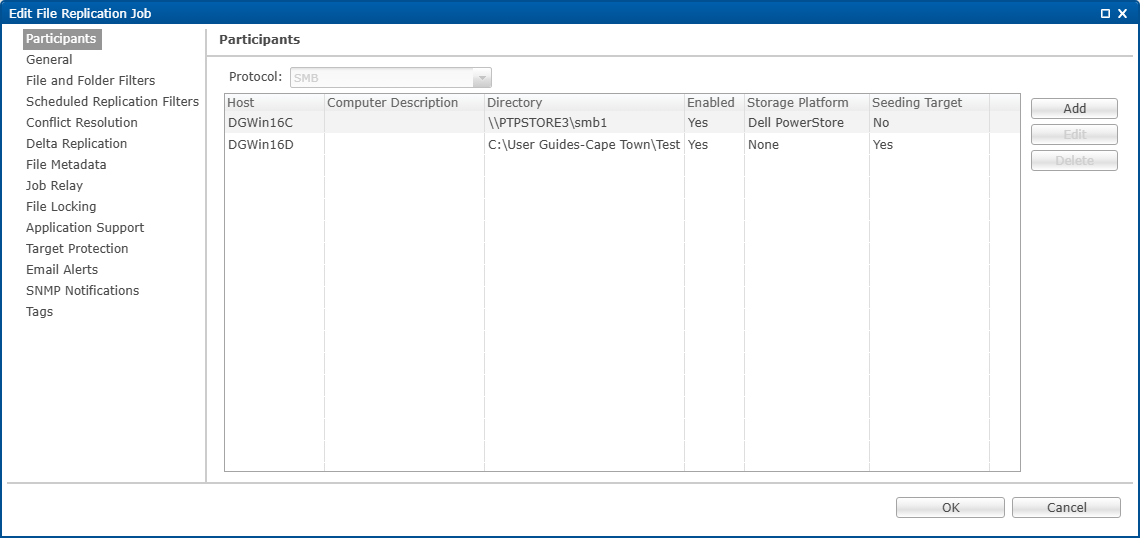
Task: Open the File Metadata section
Action: pos(66,165)
